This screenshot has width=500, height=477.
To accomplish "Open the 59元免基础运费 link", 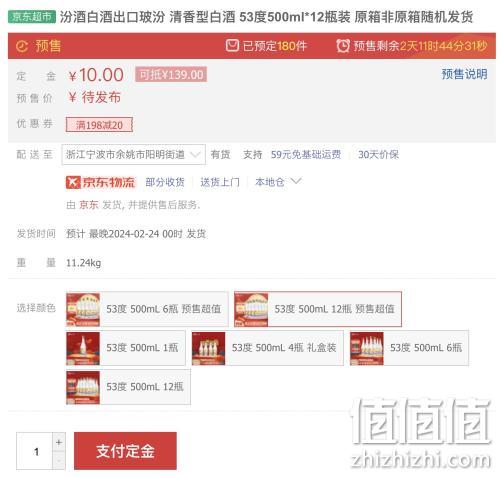I will click(306, 154).
